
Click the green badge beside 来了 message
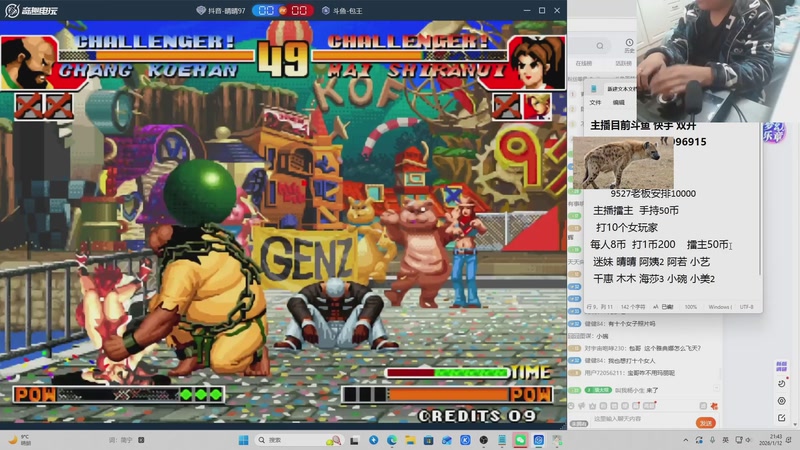(598, 390)
